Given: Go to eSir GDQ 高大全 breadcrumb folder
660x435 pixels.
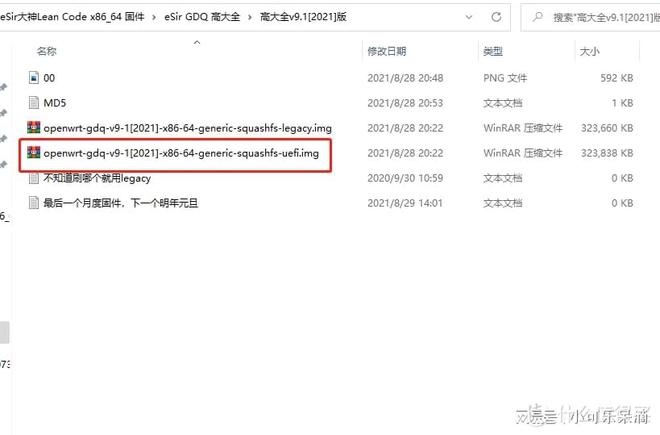Looking at the screenshot, I should coord(202,17).
